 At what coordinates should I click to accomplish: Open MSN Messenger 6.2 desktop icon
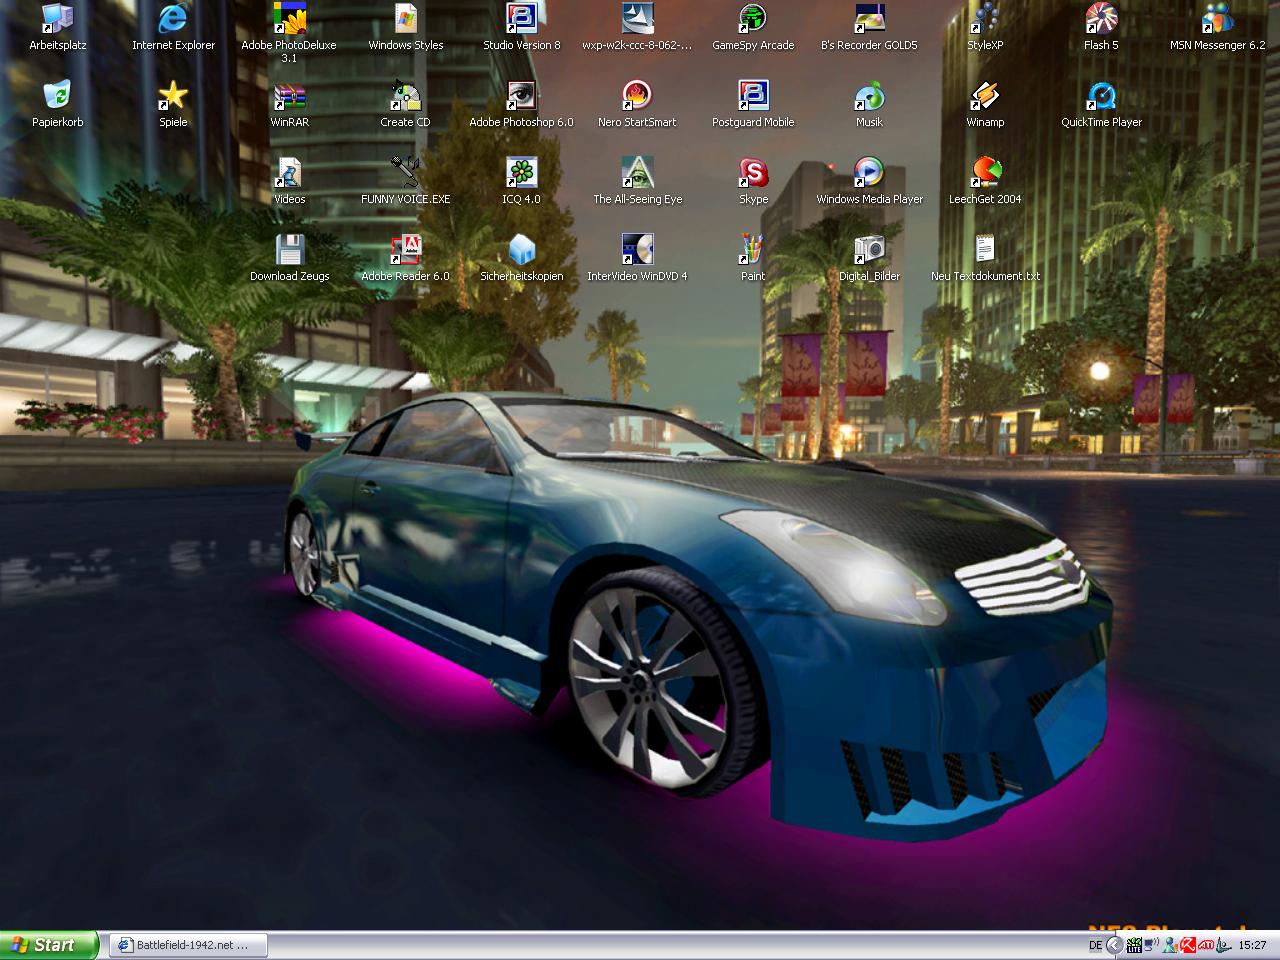point(1217,27)
